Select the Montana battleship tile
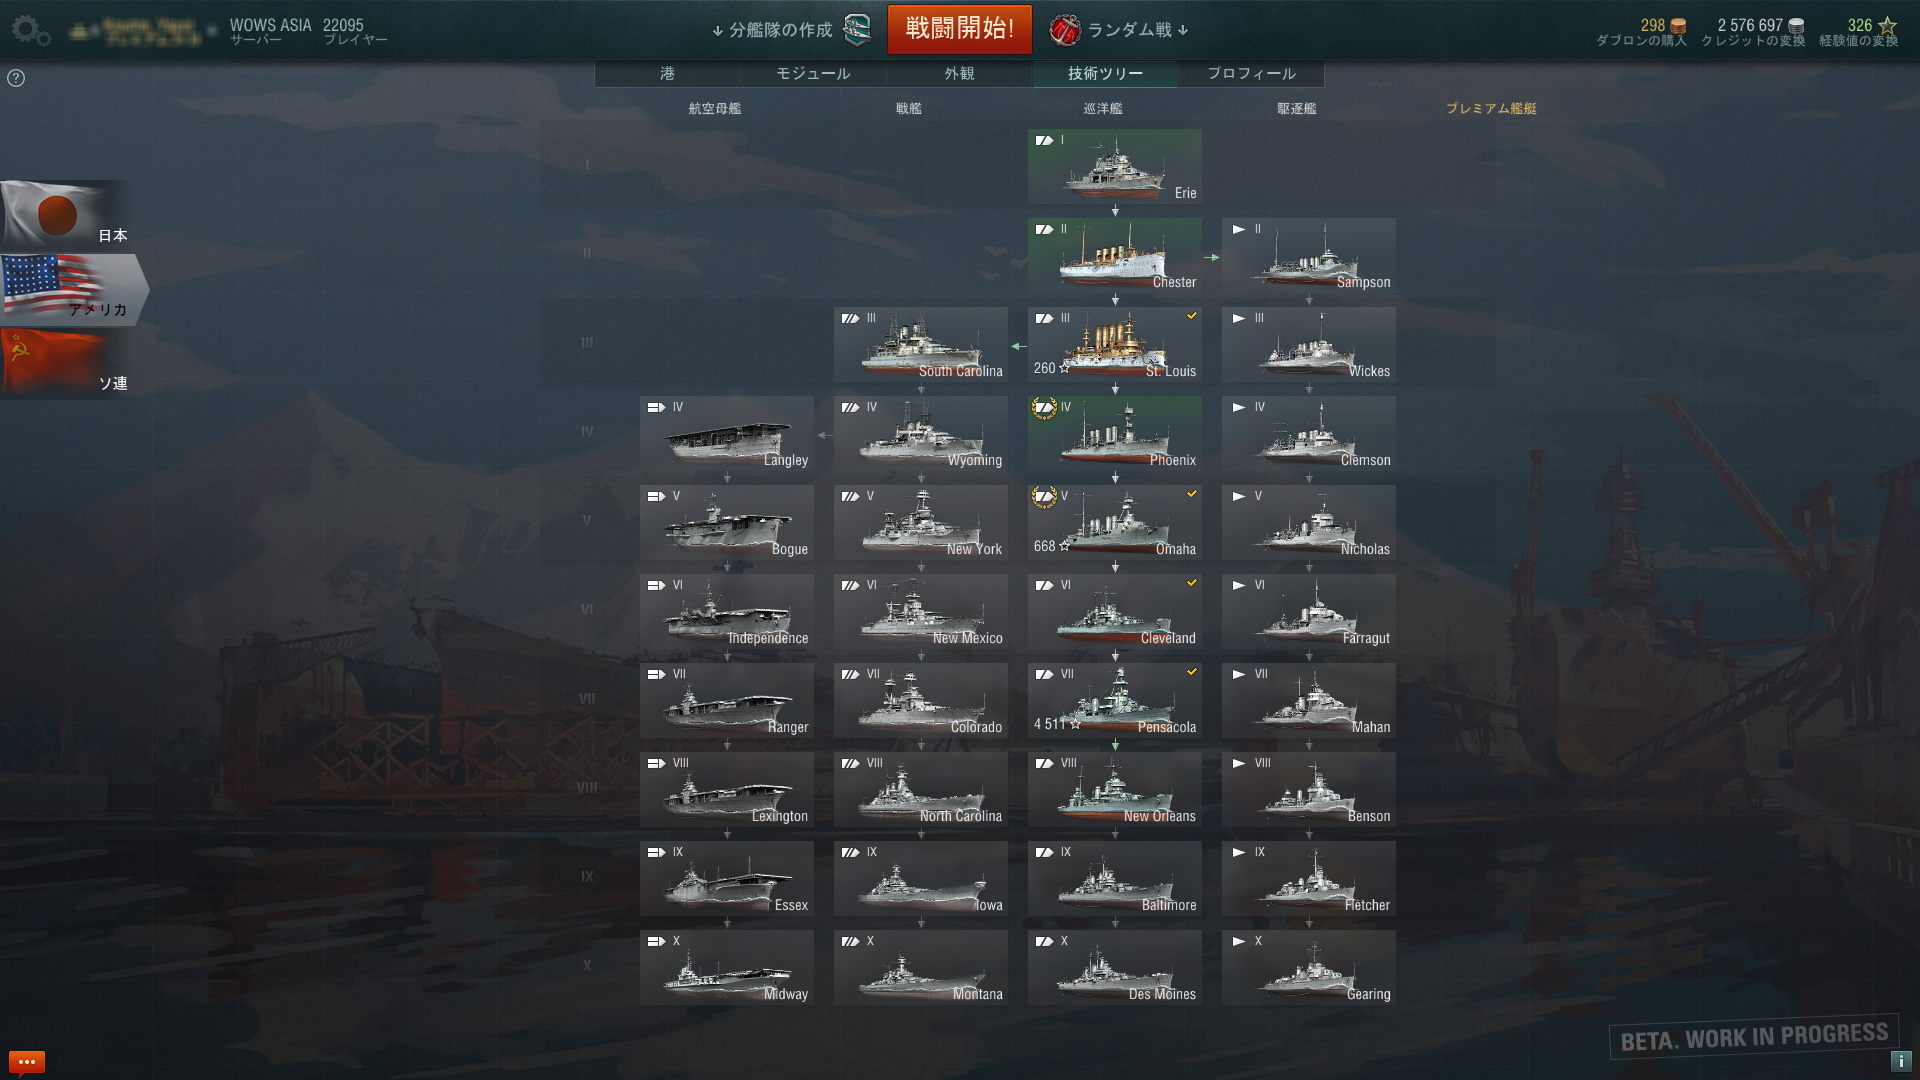Image resolution: width=1920 pixels, height=1080 pixels. [x=921, y=967]
